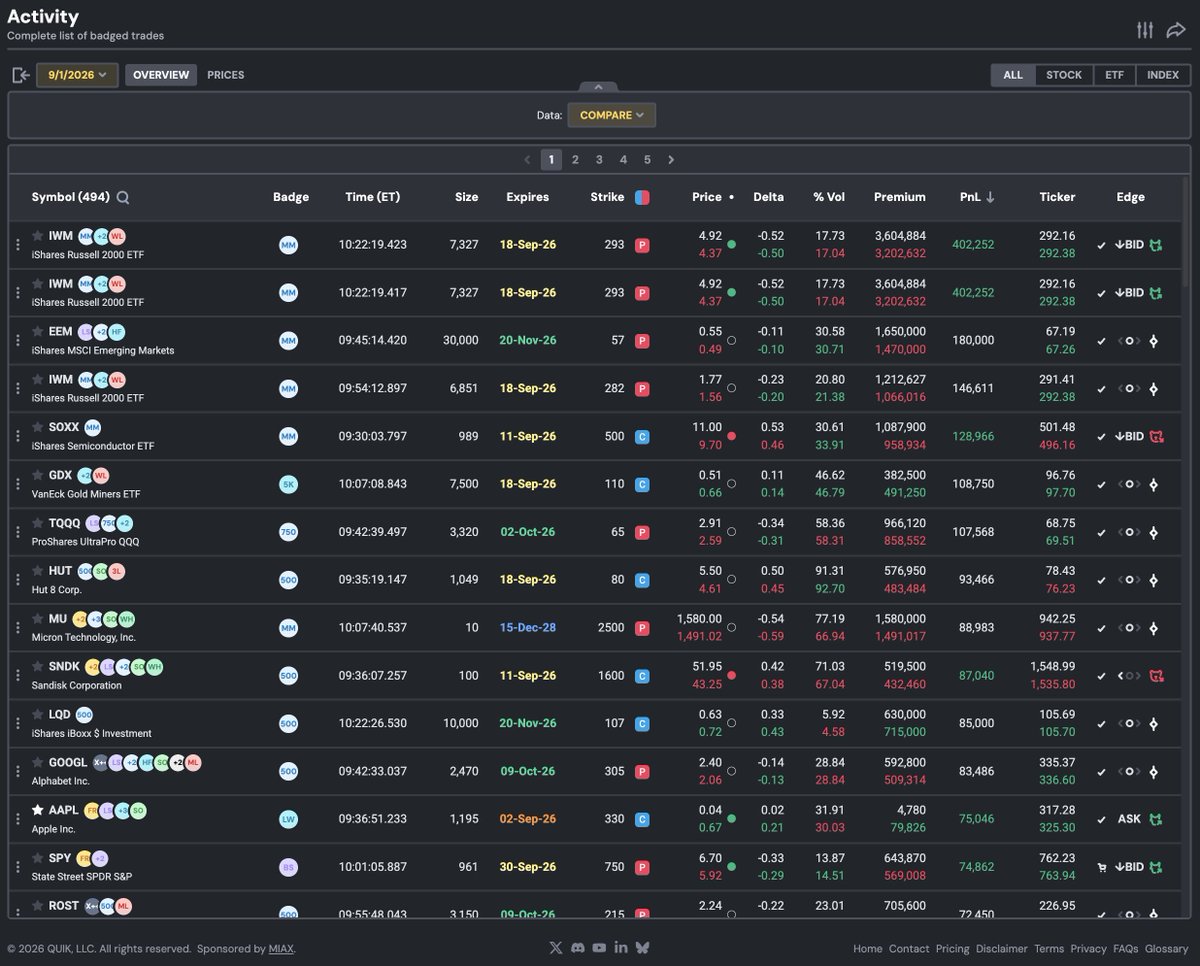Click the share arrow icon
1200x966 pixels.
click(1176, 30)
